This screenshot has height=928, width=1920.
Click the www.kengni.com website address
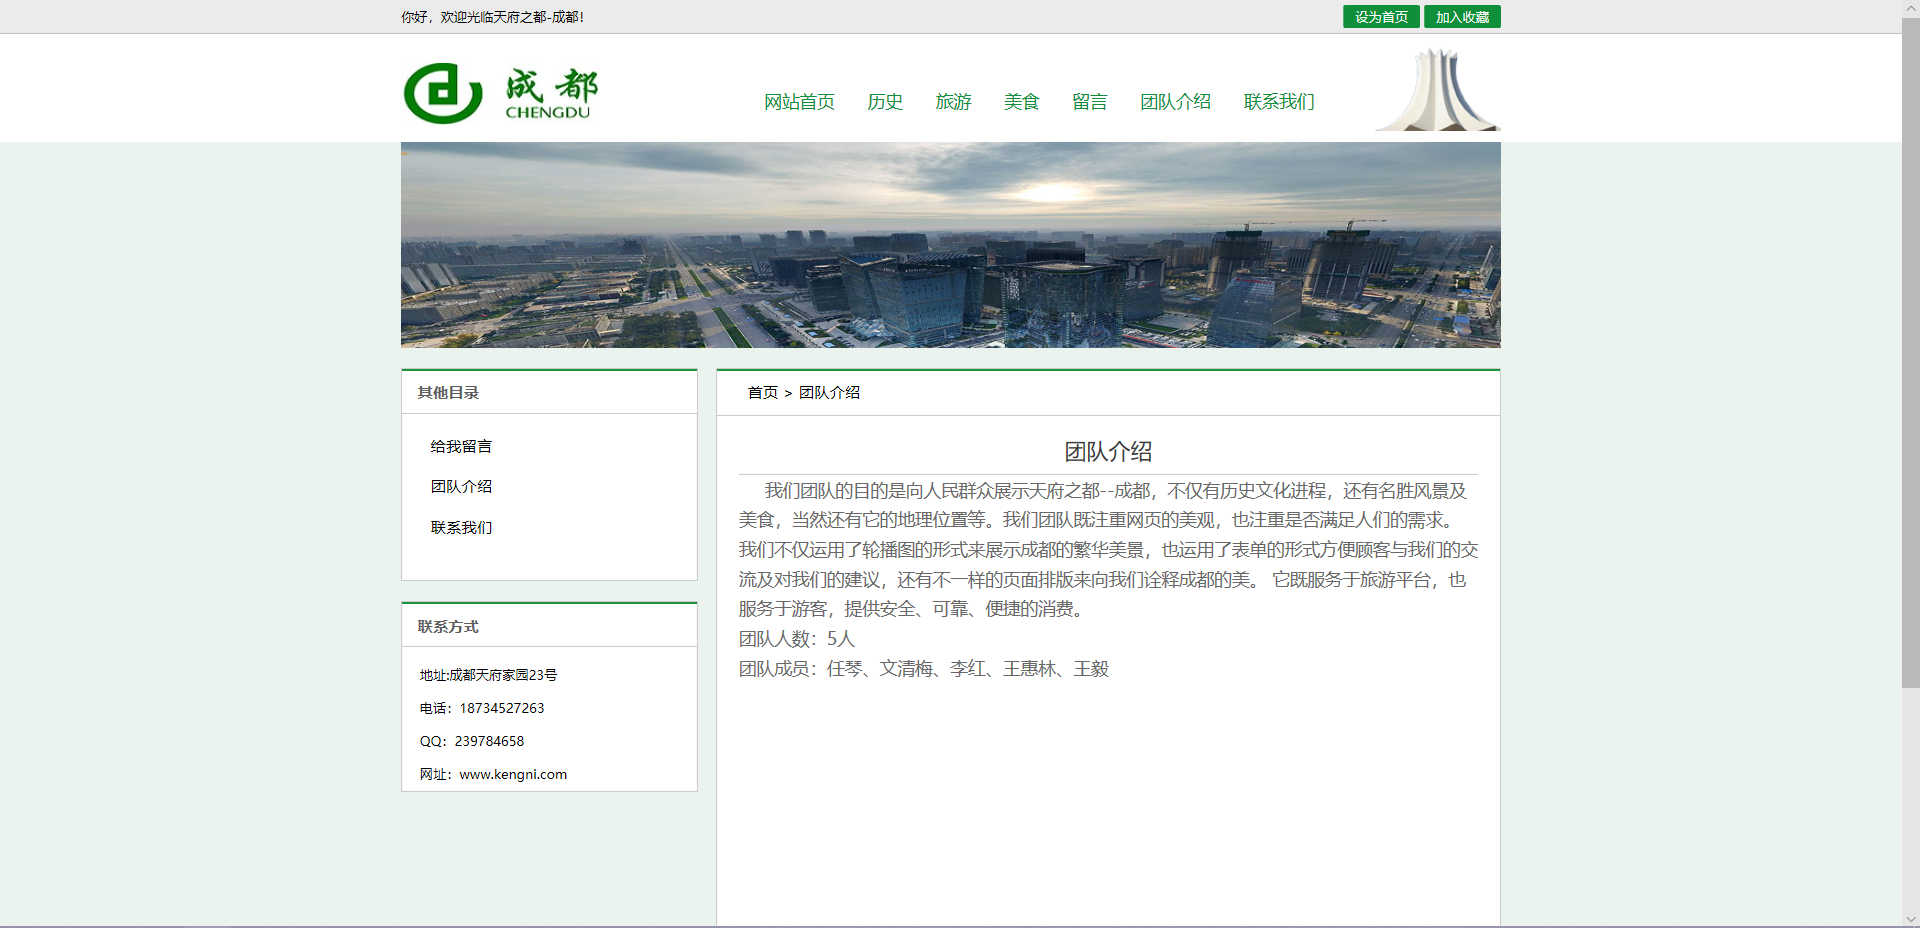click(513, 775)
